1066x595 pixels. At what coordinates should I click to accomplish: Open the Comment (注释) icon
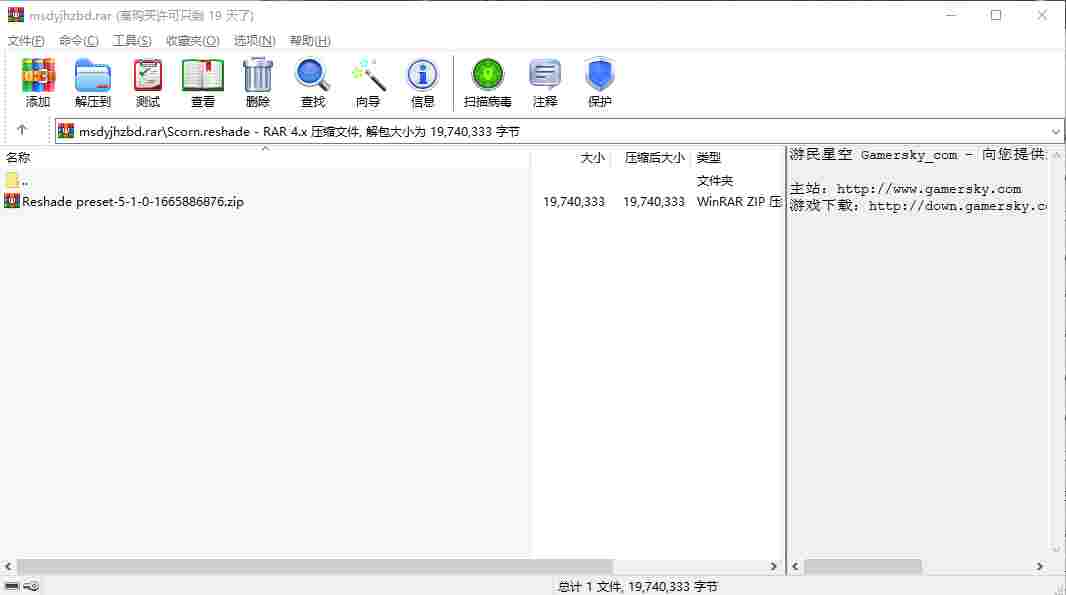(545, 82)
